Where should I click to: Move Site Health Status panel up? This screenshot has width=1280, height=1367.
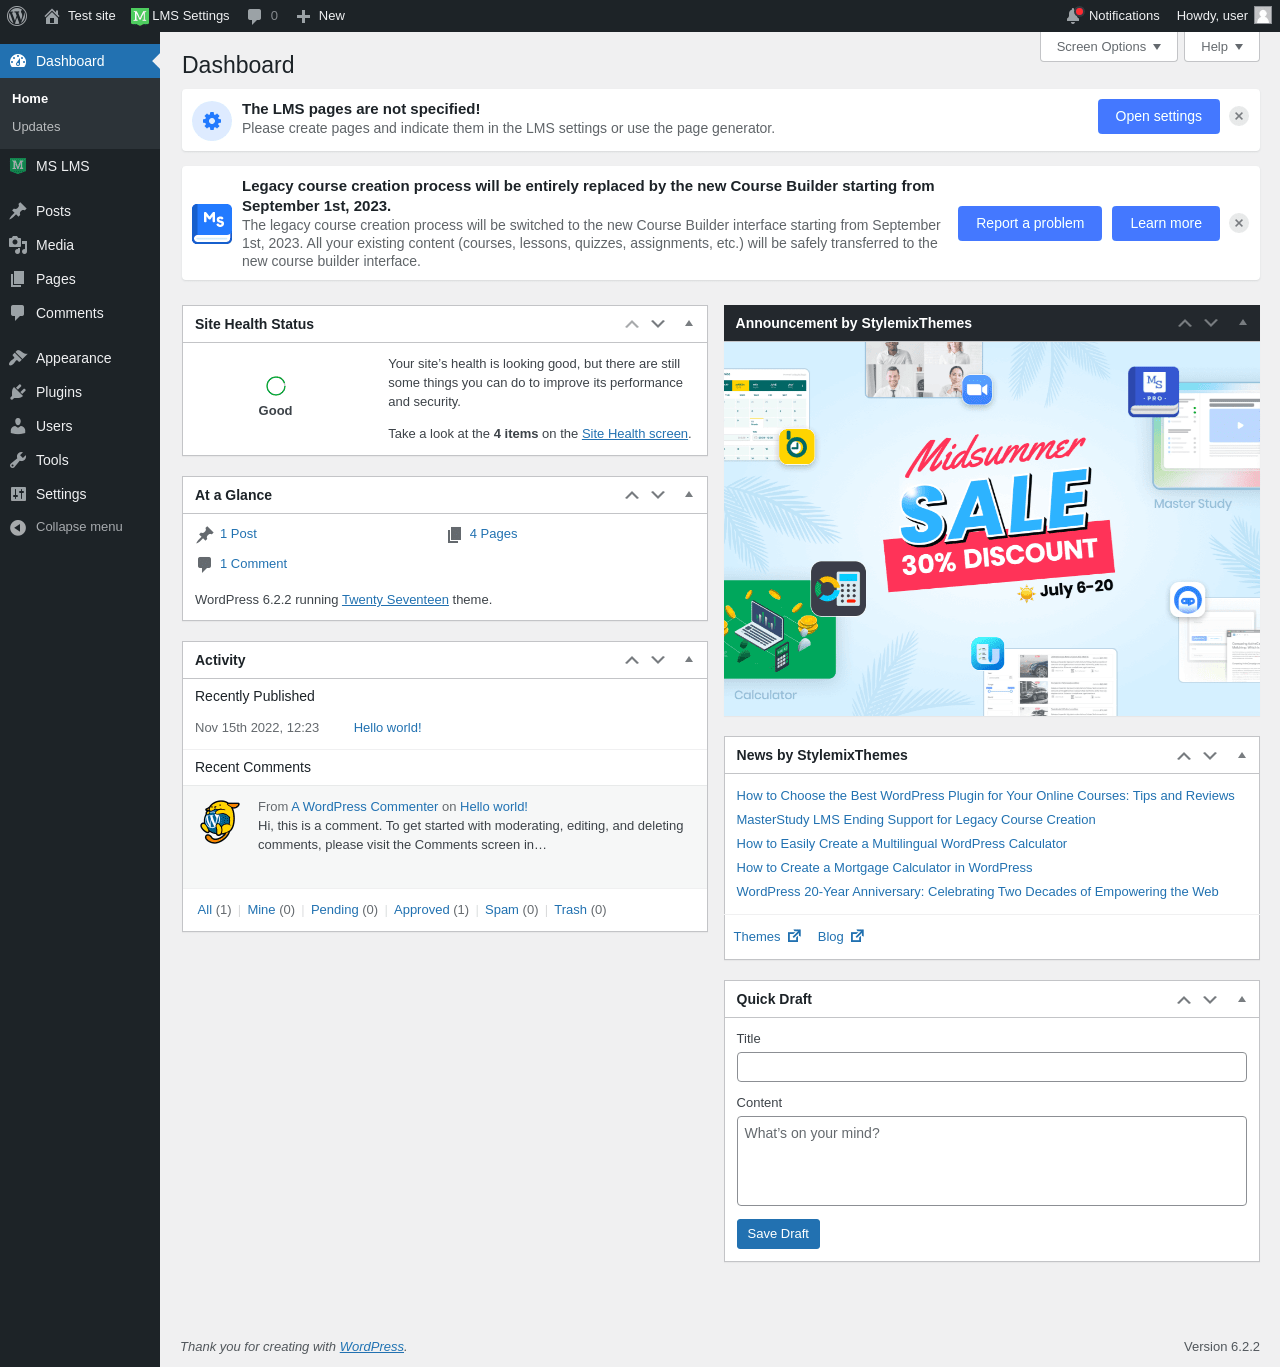pos(632,324)
